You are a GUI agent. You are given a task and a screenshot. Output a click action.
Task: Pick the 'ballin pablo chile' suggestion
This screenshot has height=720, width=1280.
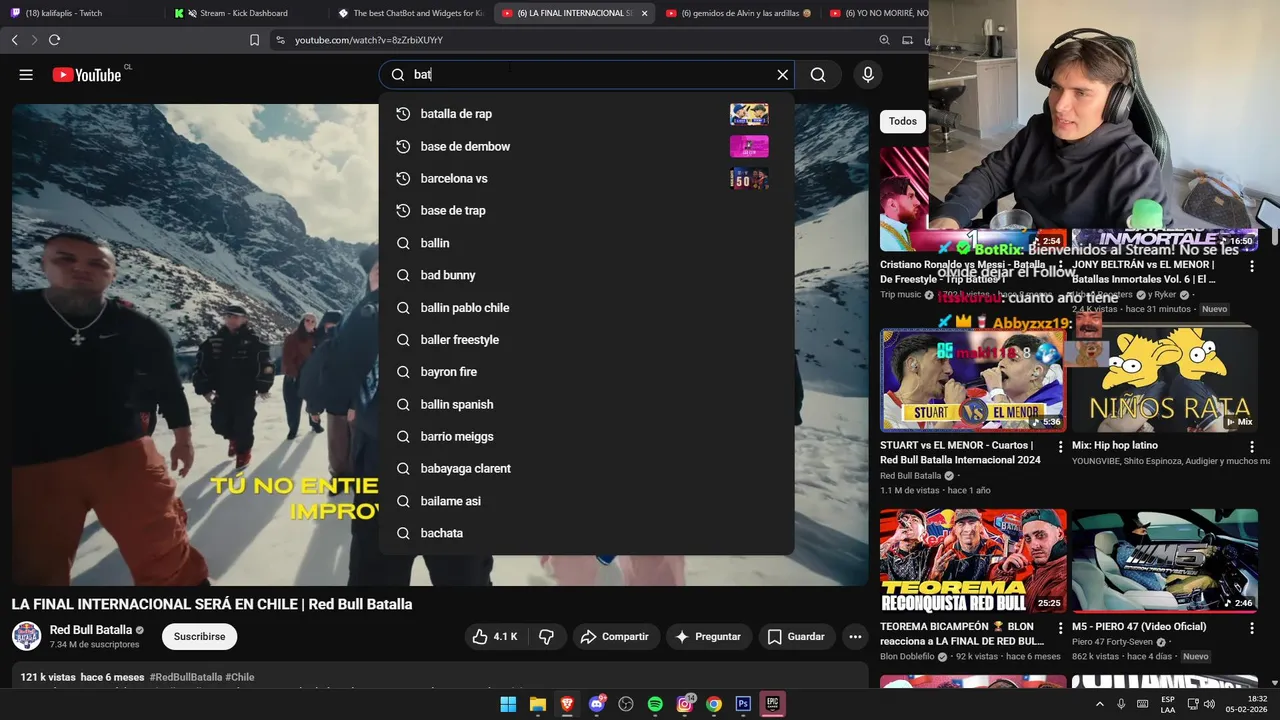(x=586, y=307)
